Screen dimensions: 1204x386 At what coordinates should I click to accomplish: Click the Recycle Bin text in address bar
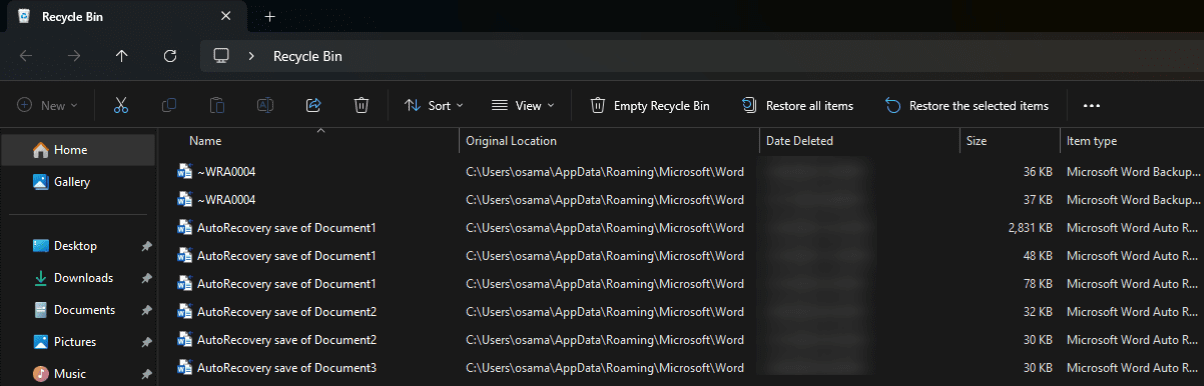point(307,56)
